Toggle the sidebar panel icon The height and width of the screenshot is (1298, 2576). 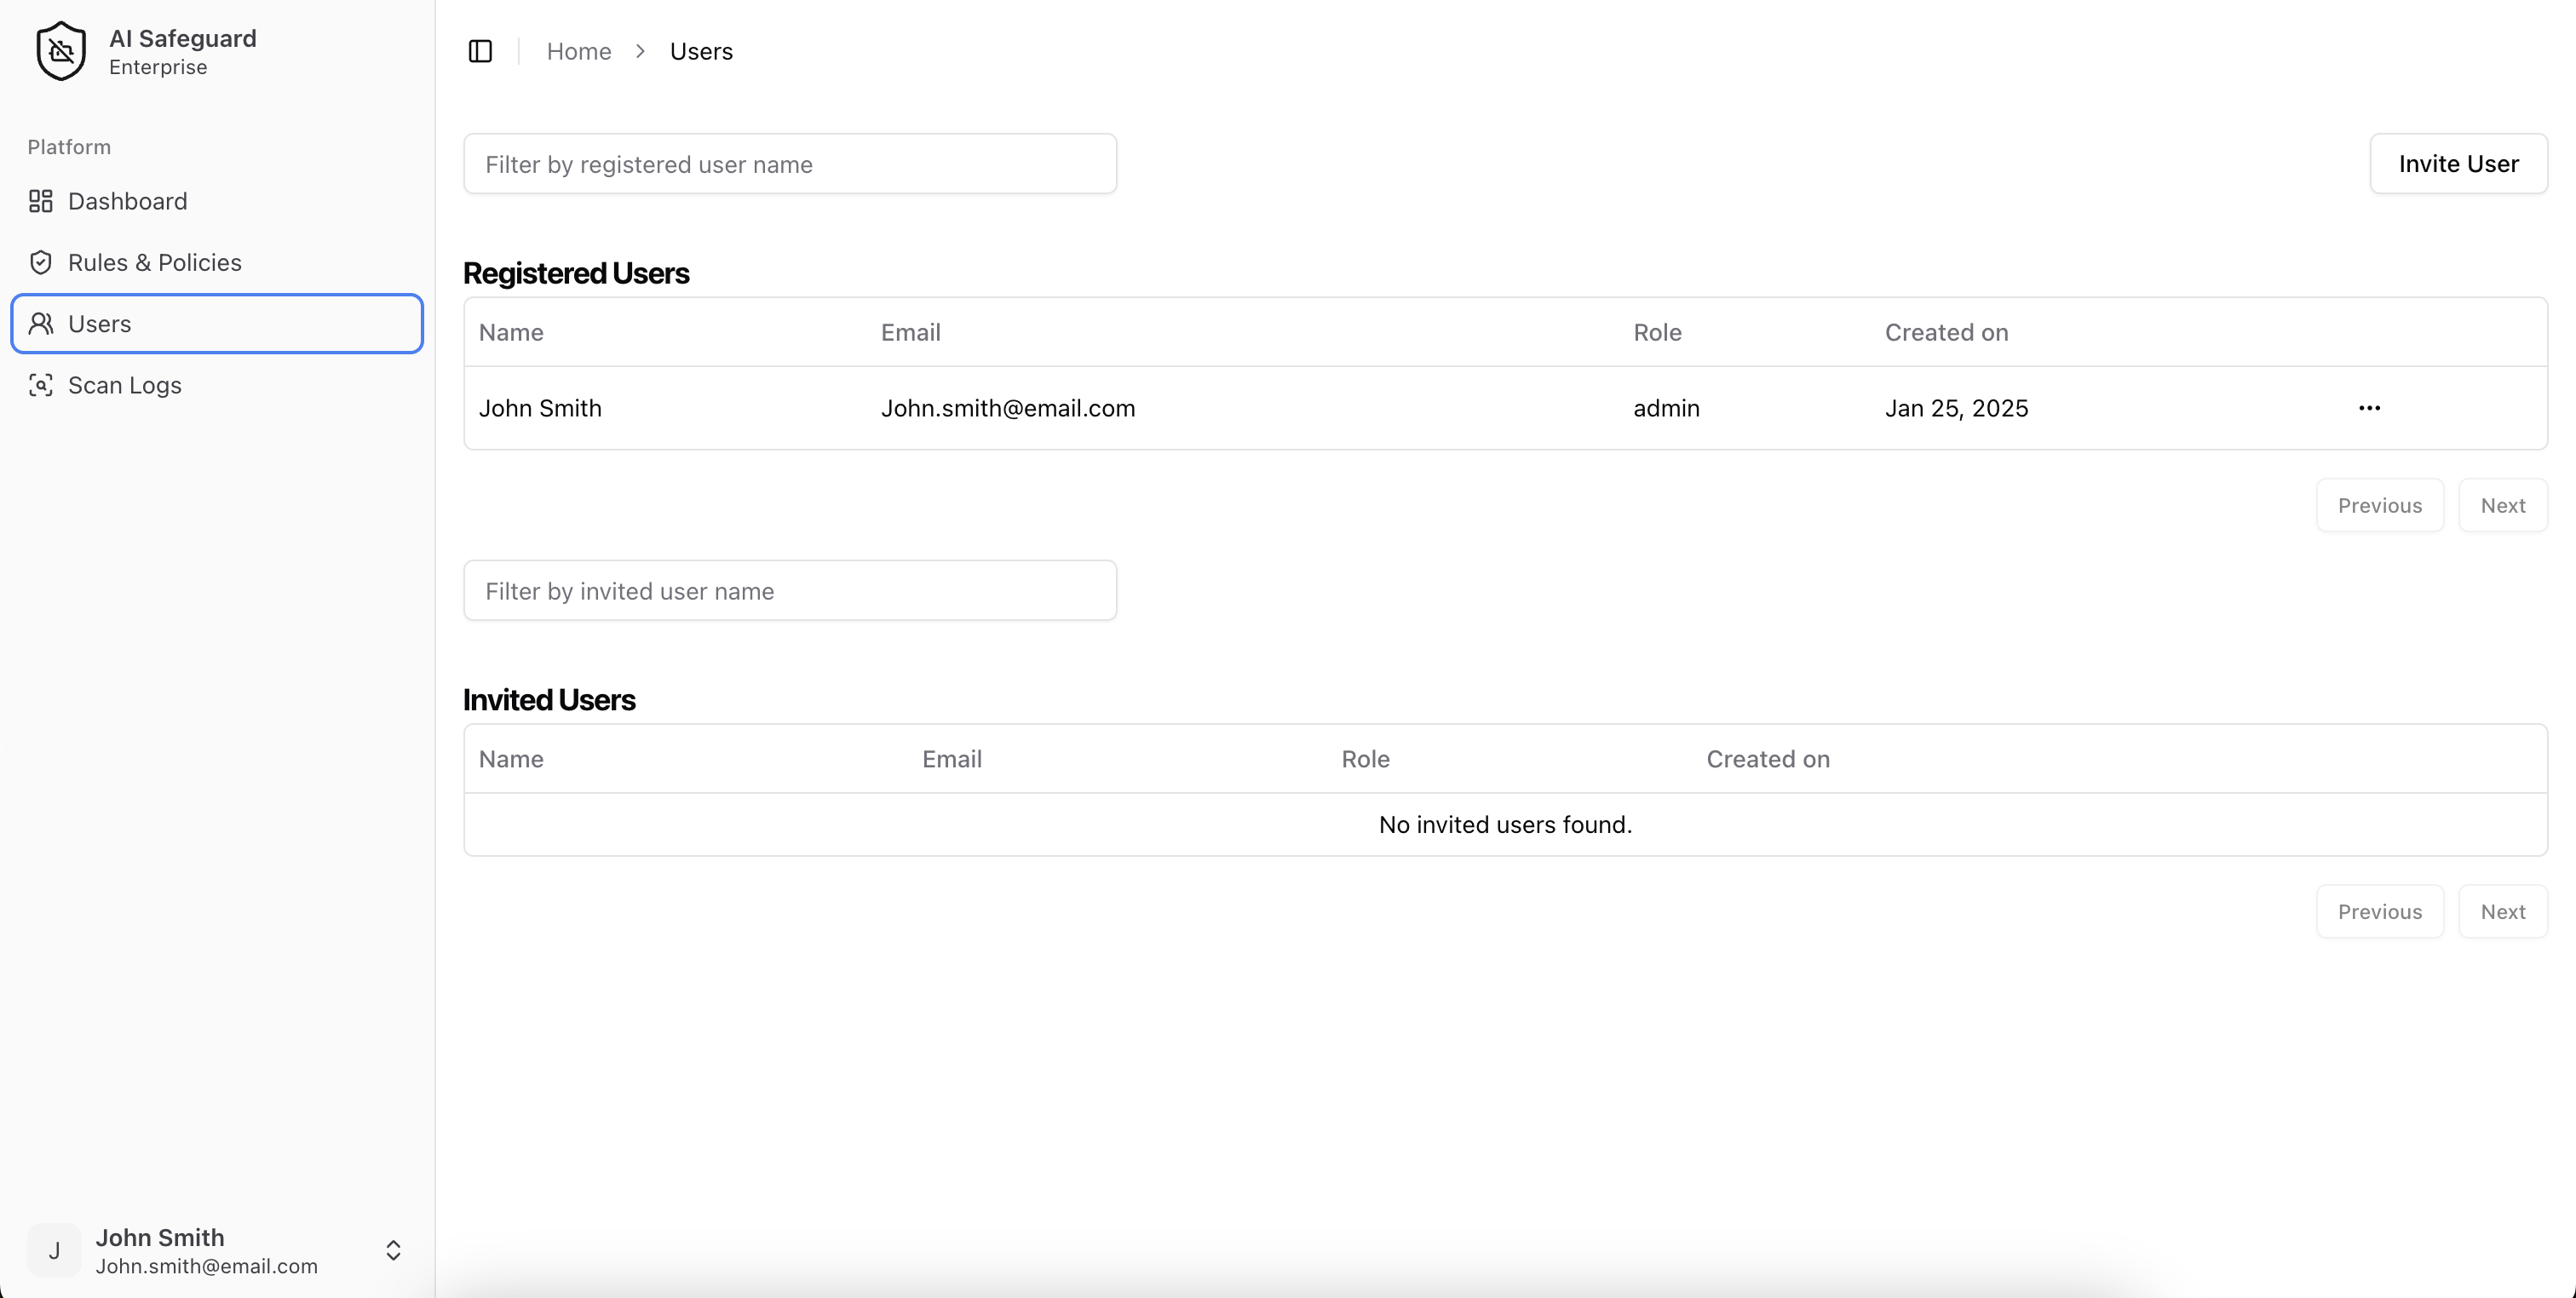click(x=480, y=51)
